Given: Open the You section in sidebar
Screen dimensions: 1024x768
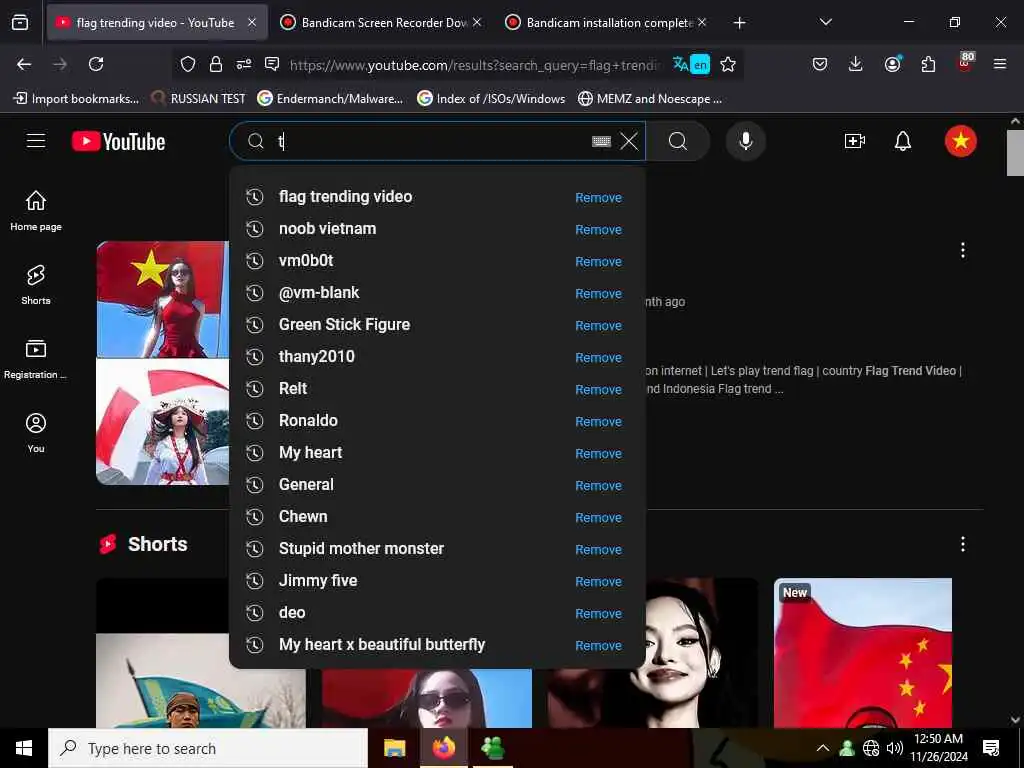Looking at the screenshot, I should [x=36, y=432].
